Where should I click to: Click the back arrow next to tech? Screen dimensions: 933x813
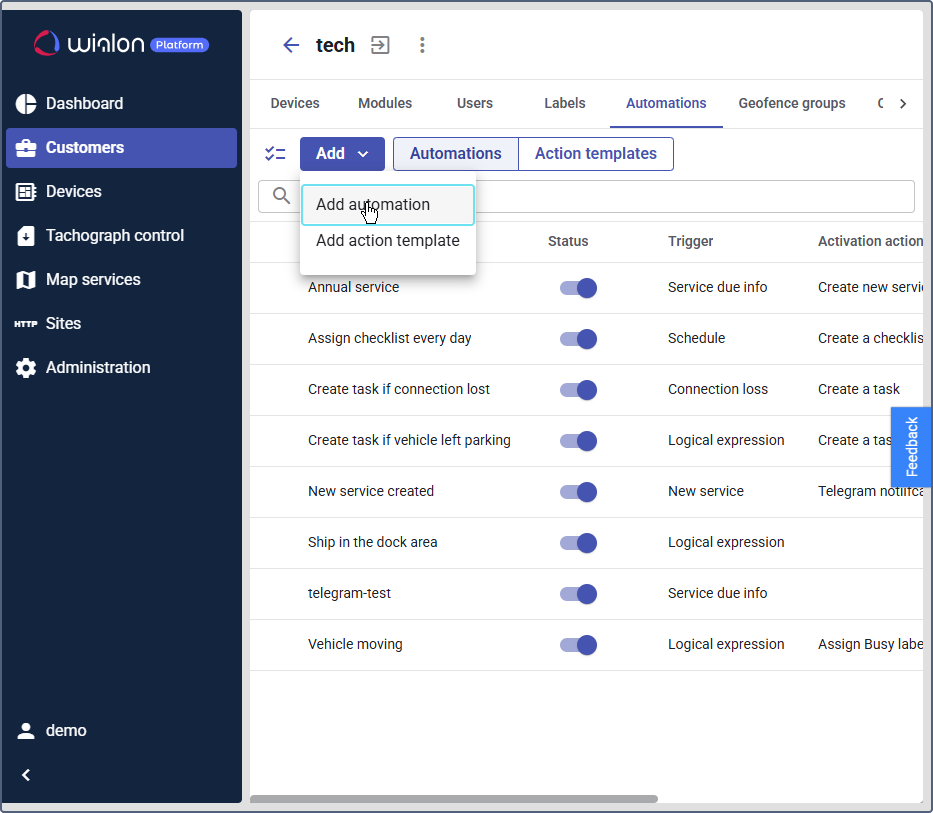point(291,45)
